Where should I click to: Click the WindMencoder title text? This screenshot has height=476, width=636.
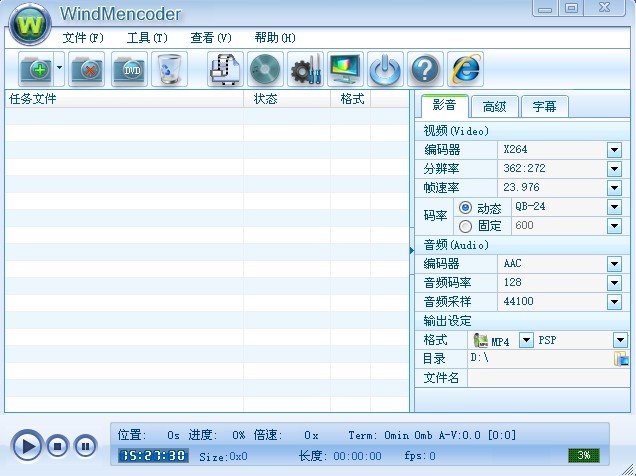point(120,14)
